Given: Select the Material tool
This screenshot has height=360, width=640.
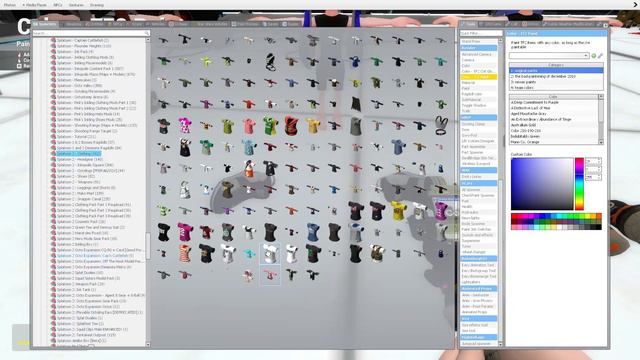Looking at the screenshot, I should (478, 82).
